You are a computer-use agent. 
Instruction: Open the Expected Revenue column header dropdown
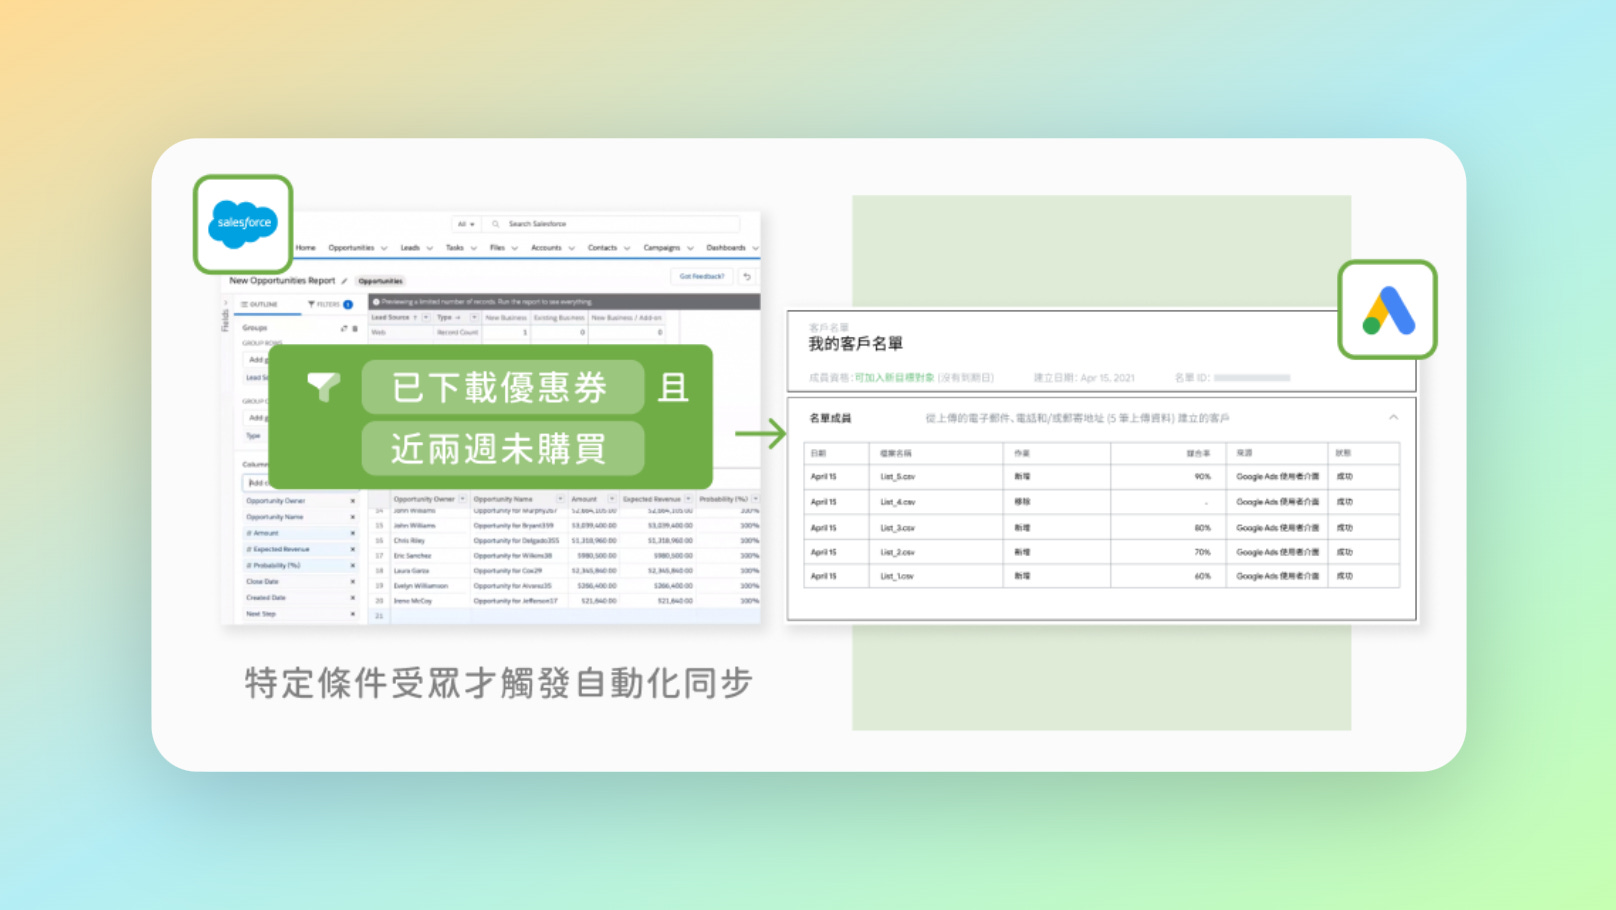coord(688,499)
